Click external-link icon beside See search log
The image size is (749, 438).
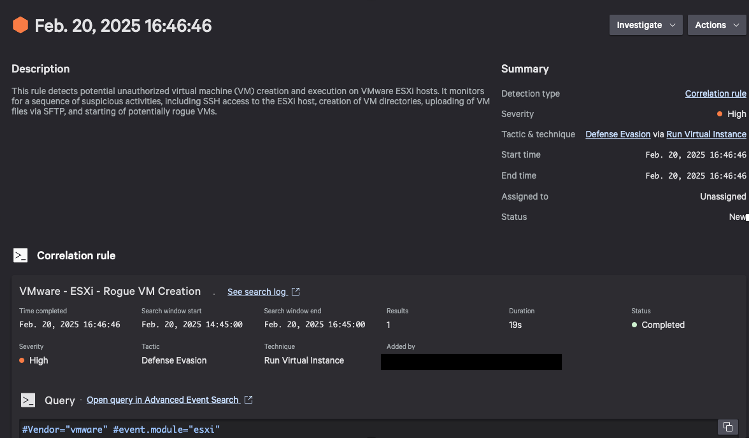click(296, 292)
